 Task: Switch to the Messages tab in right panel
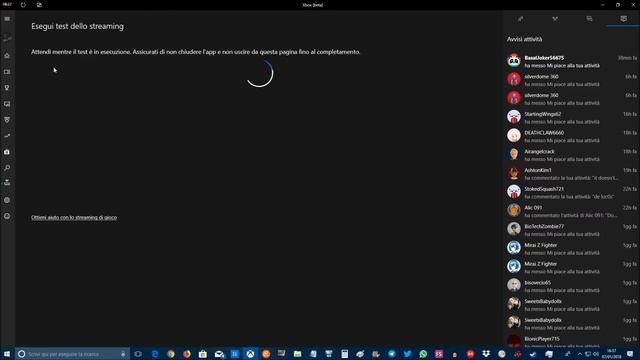click(x=589, y=19)
